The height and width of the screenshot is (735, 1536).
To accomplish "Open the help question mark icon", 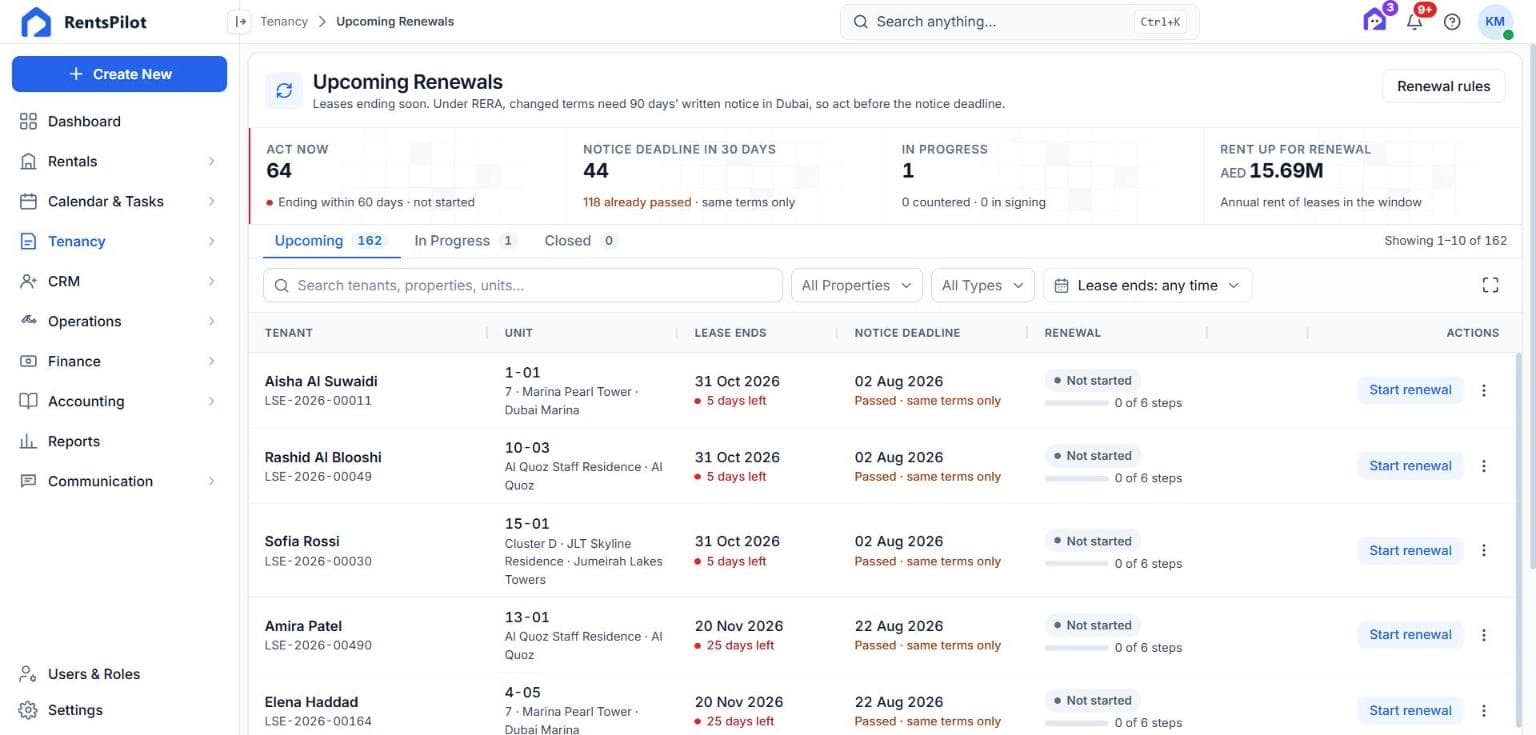I will click(1453, 22).
